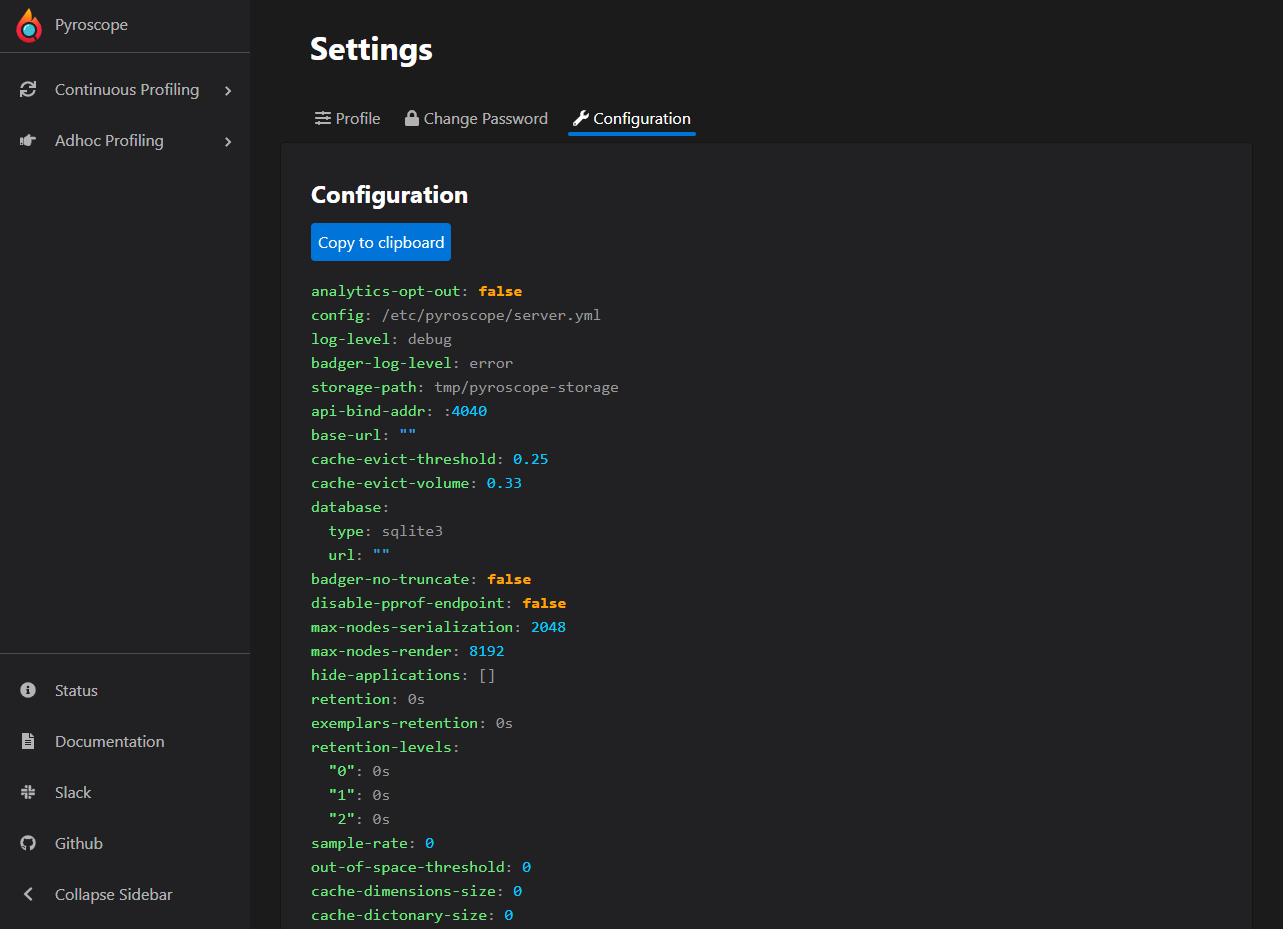Click the wrench icon on the Configuration tab
Screen dimensions: 1283x929
(x=579, y=117)
